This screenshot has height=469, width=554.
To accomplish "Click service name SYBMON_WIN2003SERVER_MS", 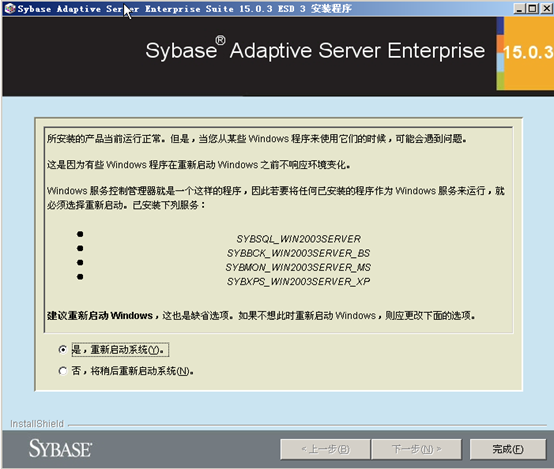I will coord(299,268).
